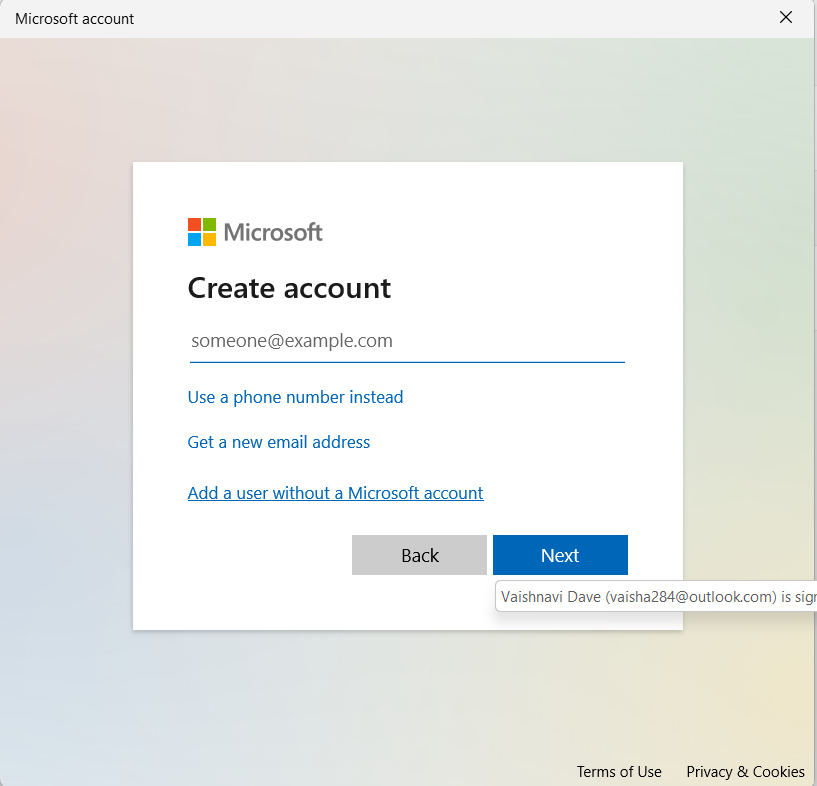Open the Privacy & Cookies link

click(745, 771)
